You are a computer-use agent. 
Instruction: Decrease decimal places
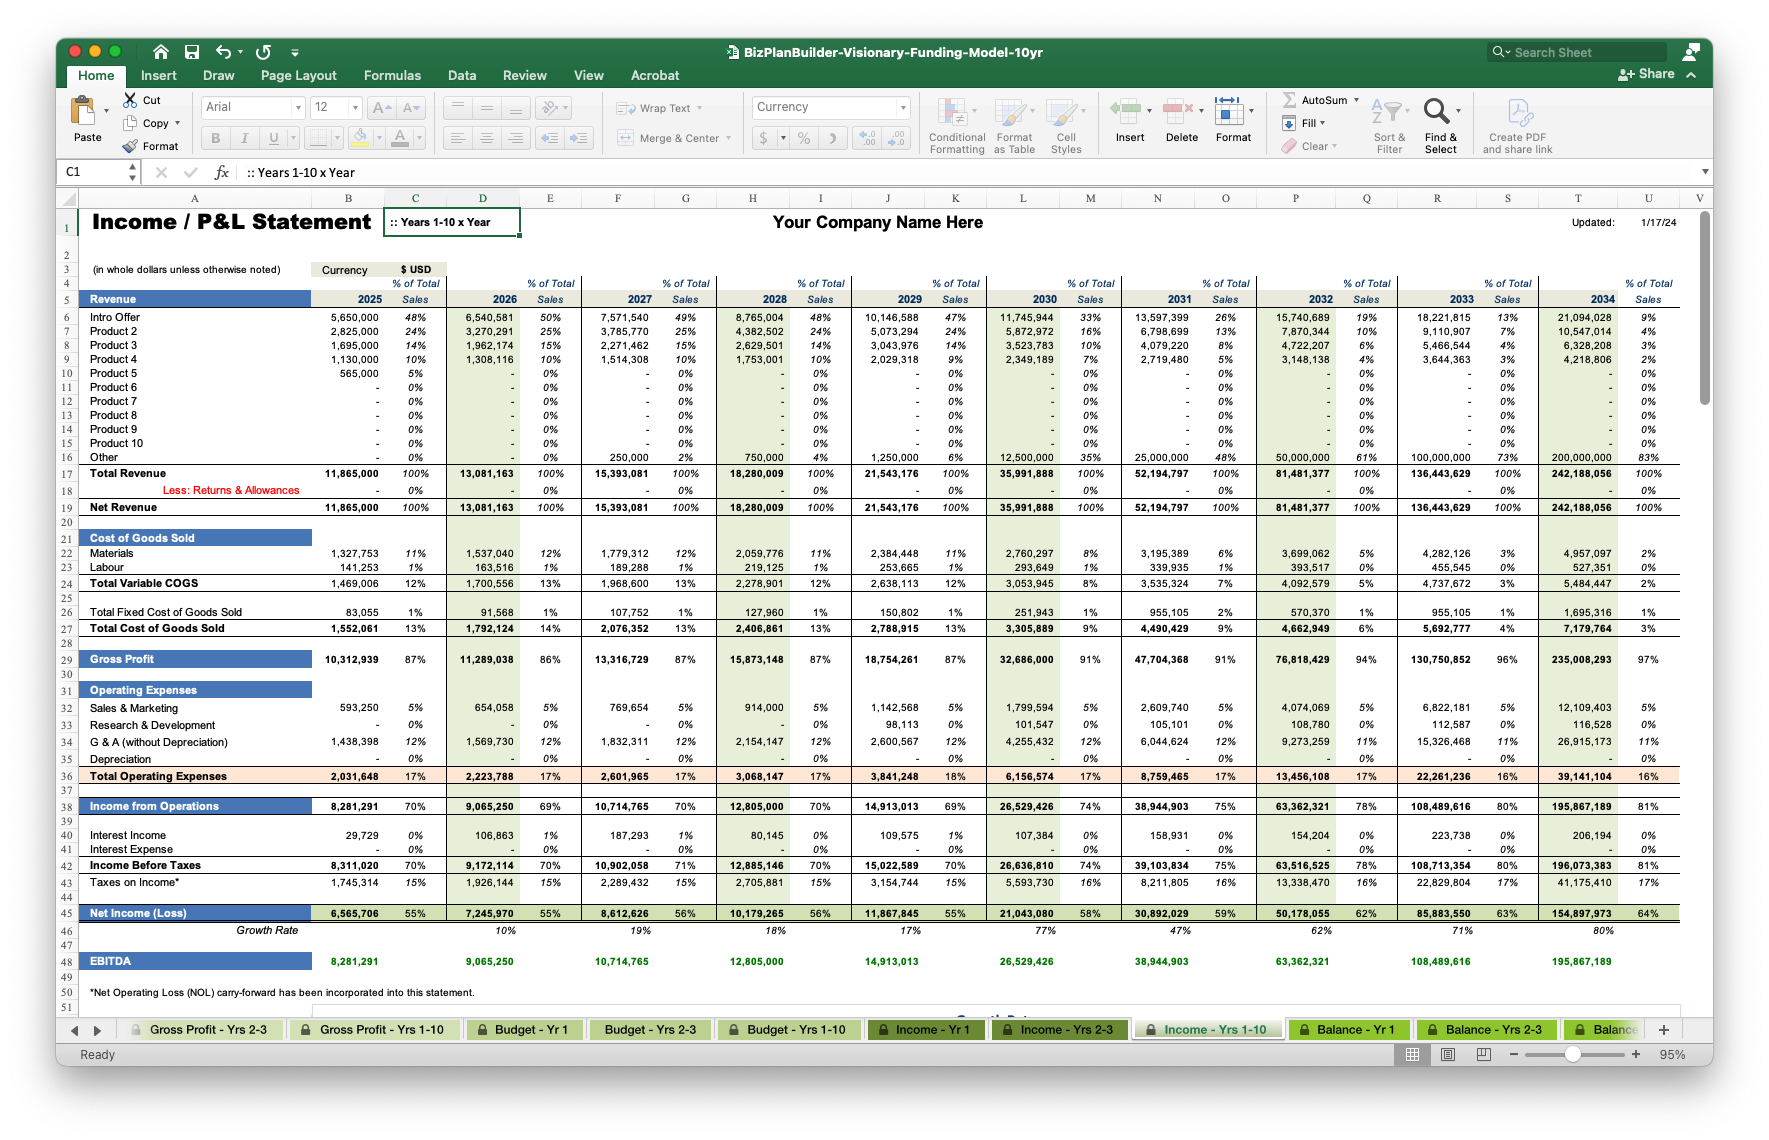pos(897,138)
